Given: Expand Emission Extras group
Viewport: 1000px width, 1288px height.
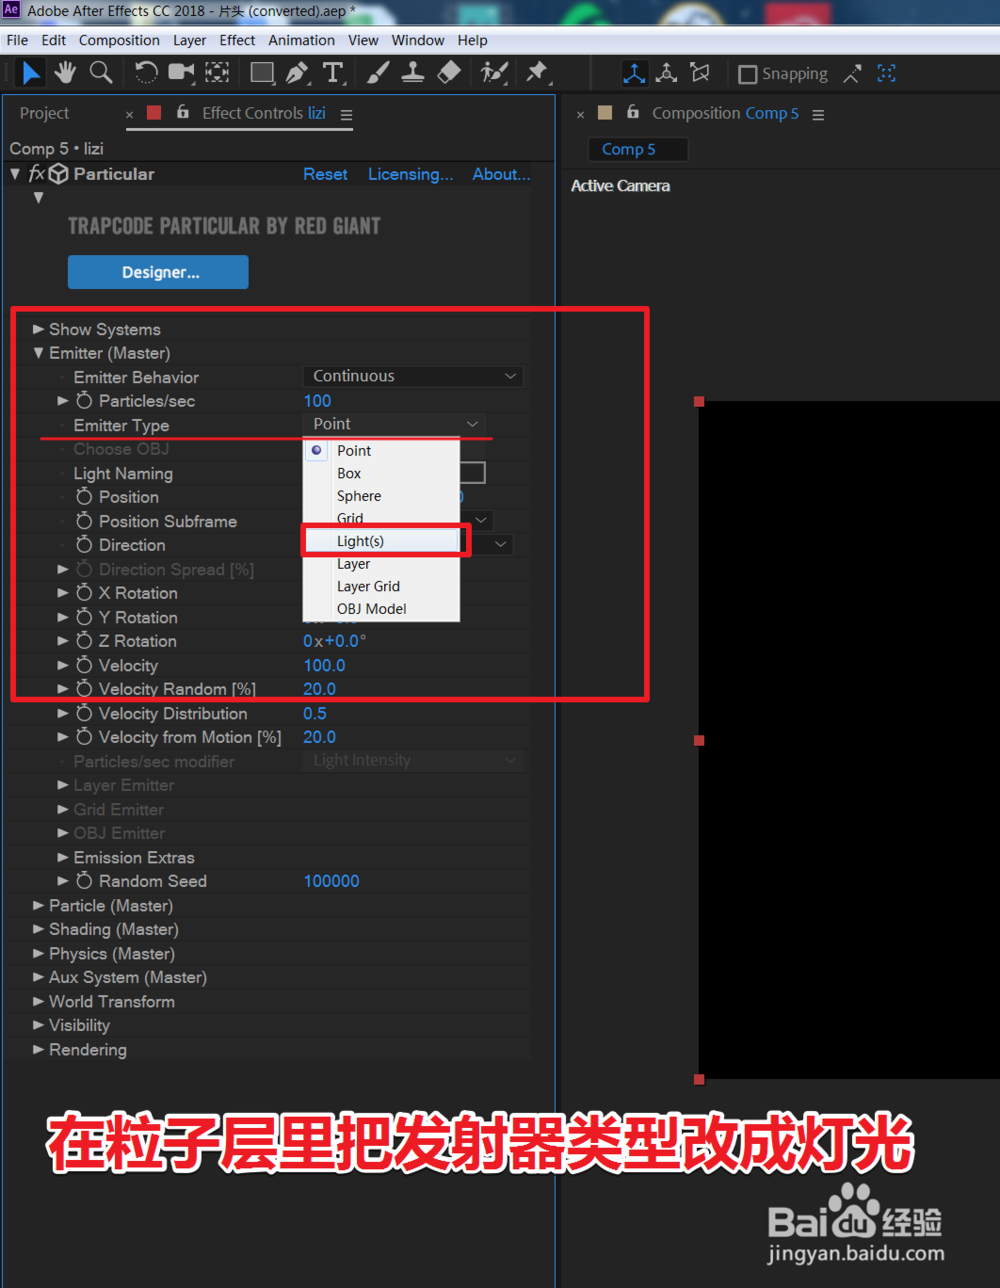Looking at the screenshot, I should click(63, 857).
